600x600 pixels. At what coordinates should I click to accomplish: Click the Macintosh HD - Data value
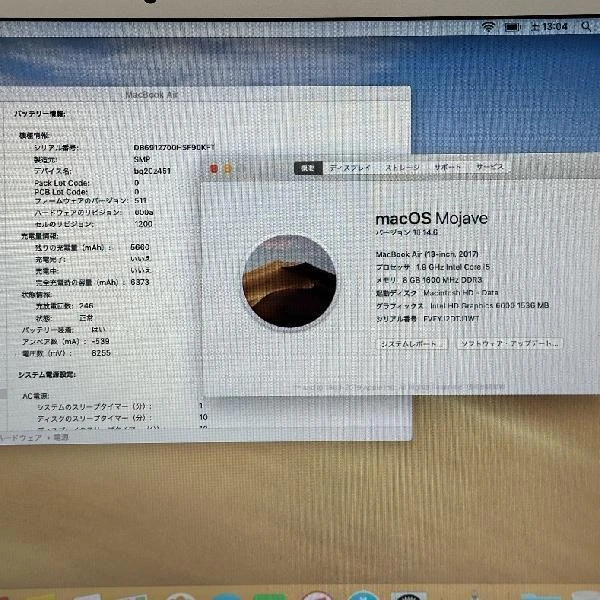[x=461, y=293]
